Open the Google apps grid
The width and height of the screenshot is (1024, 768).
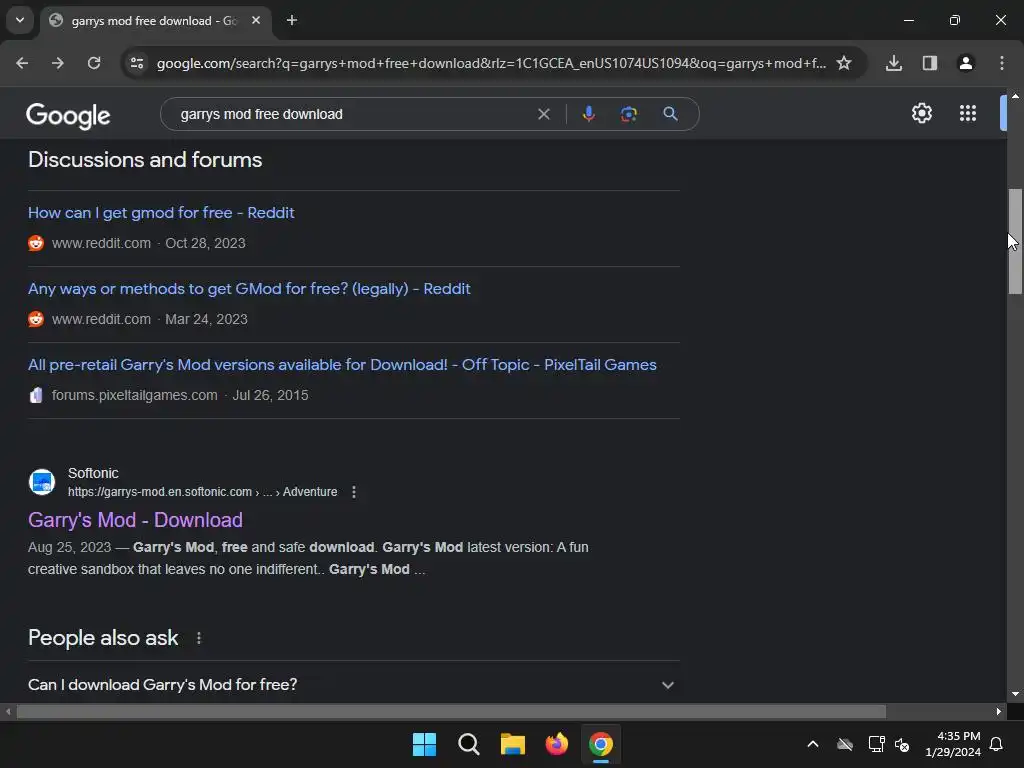click(968, 113)
